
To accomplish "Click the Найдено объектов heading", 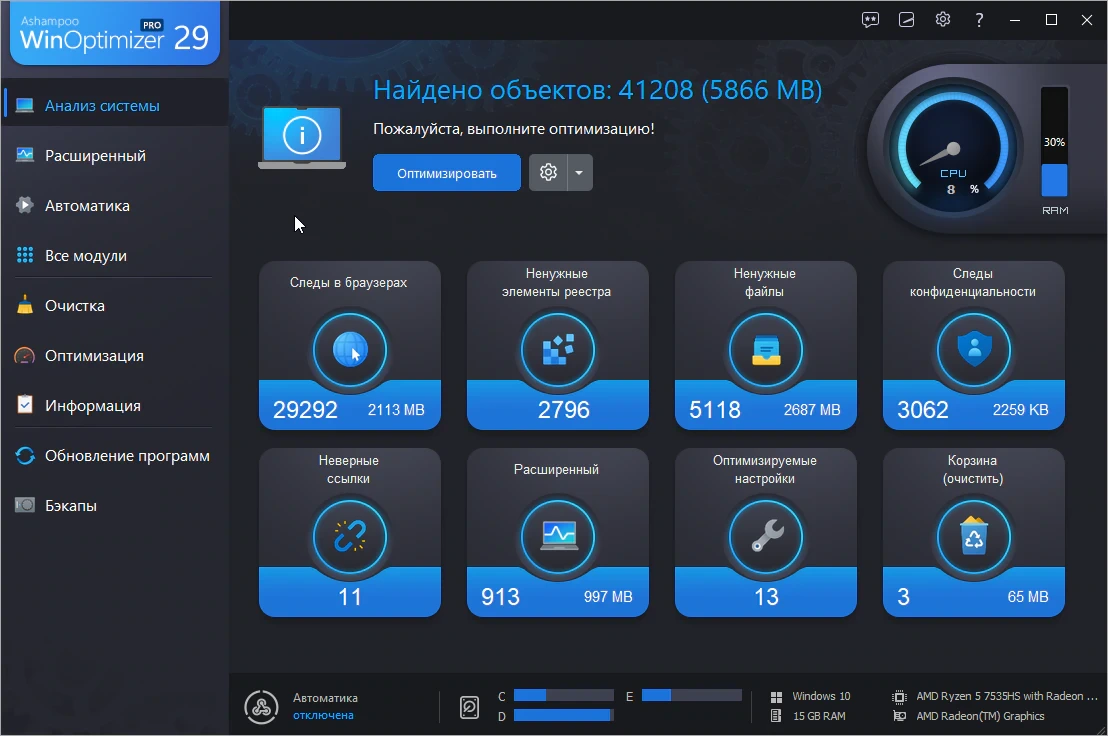I will tap(597, 90).
